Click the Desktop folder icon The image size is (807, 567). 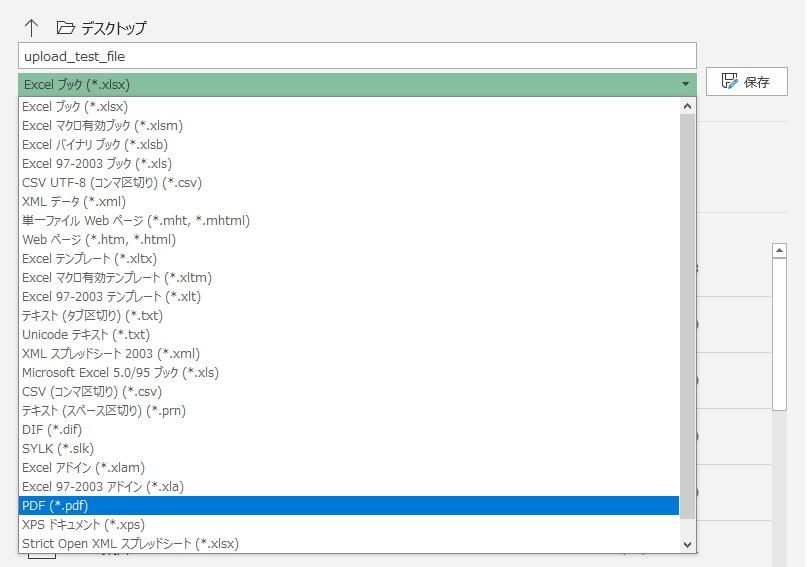(66, 28)
